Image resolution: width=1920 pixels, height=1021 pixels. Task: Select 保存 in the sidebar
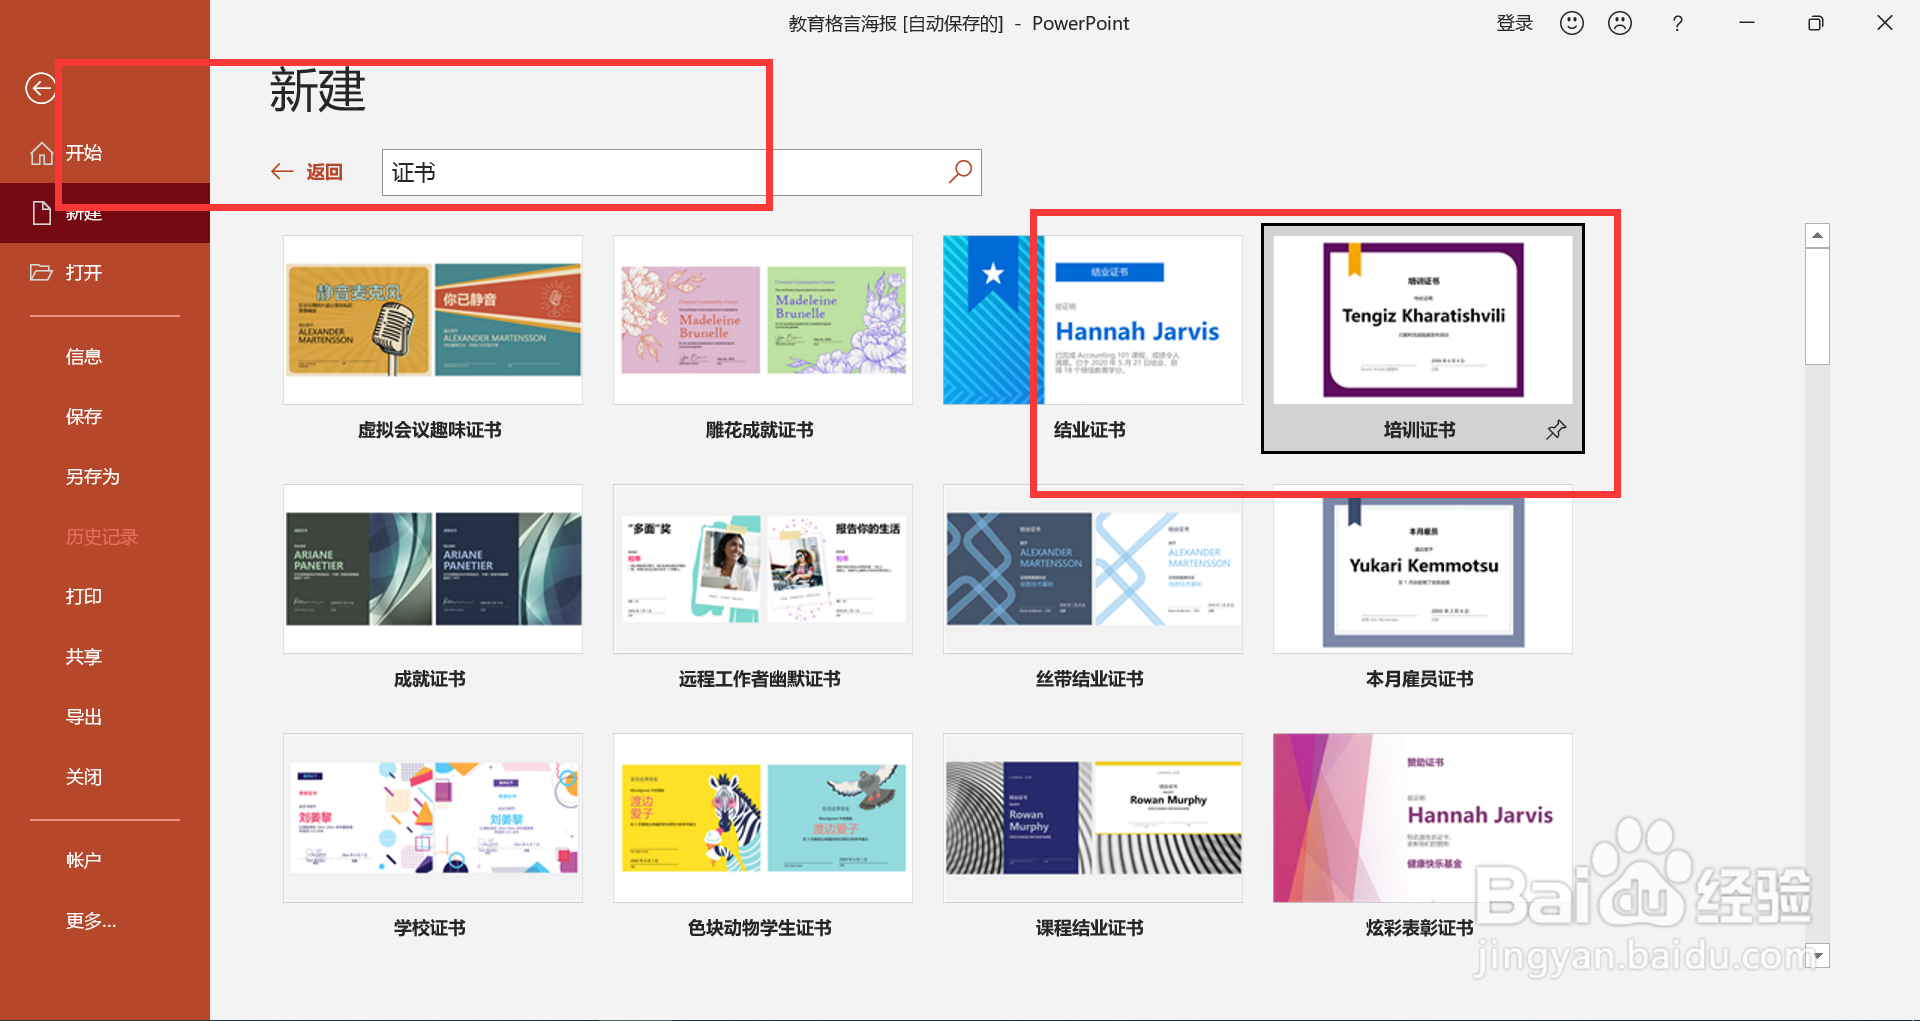[x=84, y=417]
